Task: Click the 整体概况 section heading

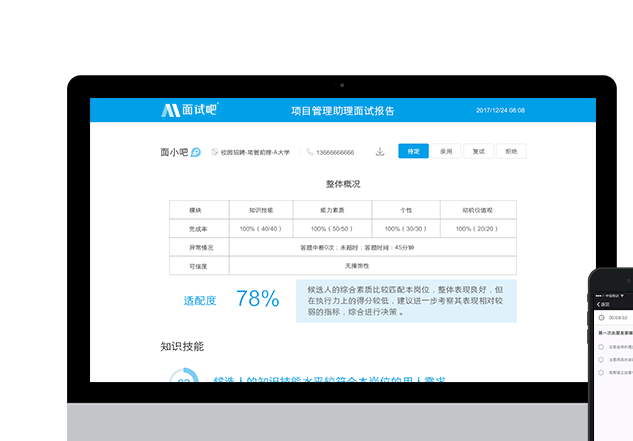Action: click(x=343, y=184)
